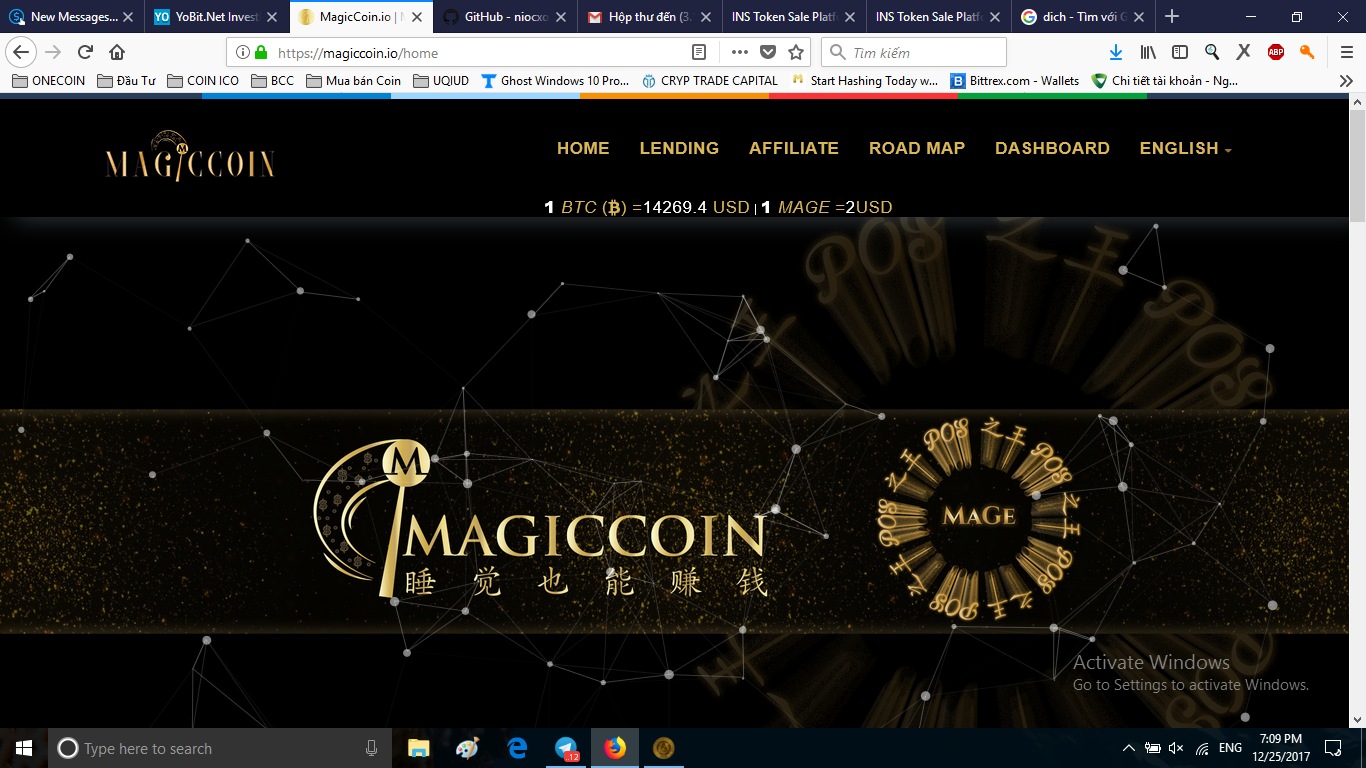Image resolution: width=1366 pixels, height=768 pixels.
Task: Open the Adblock Plus extension
Action: [x=1276, y=52]
